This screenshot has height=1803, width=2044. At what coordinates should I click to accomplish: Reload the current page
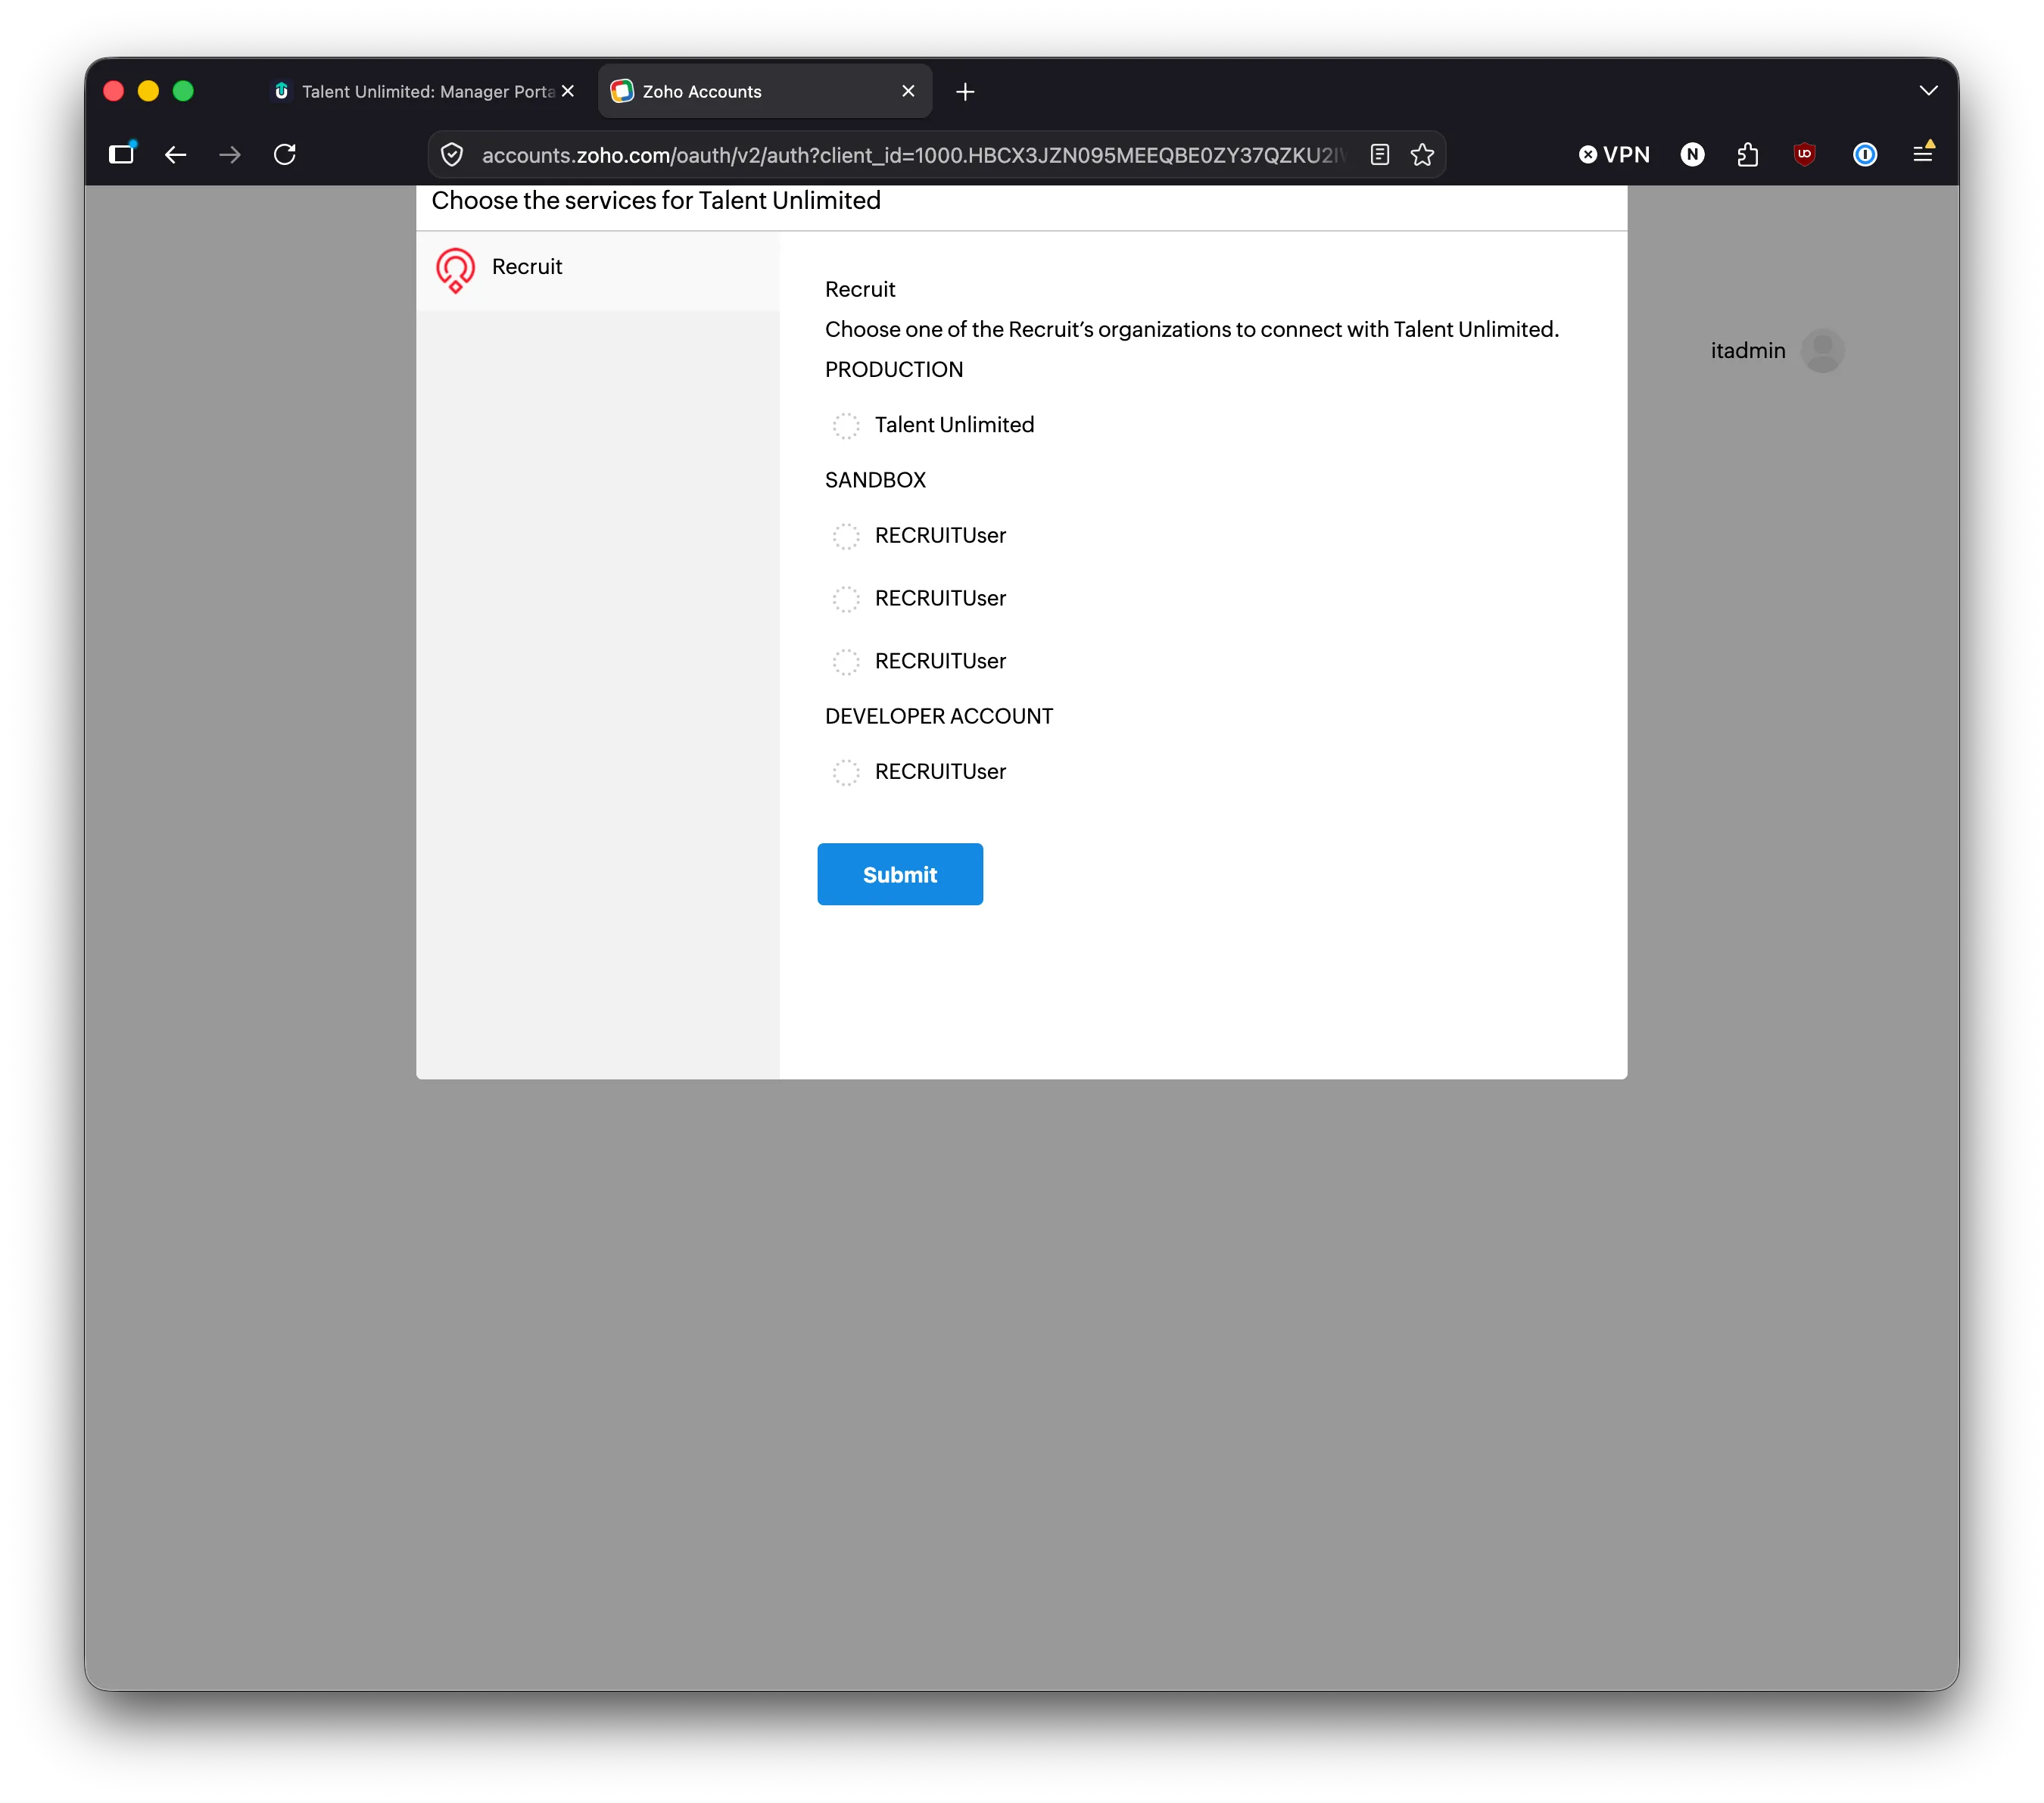(285, 154)
